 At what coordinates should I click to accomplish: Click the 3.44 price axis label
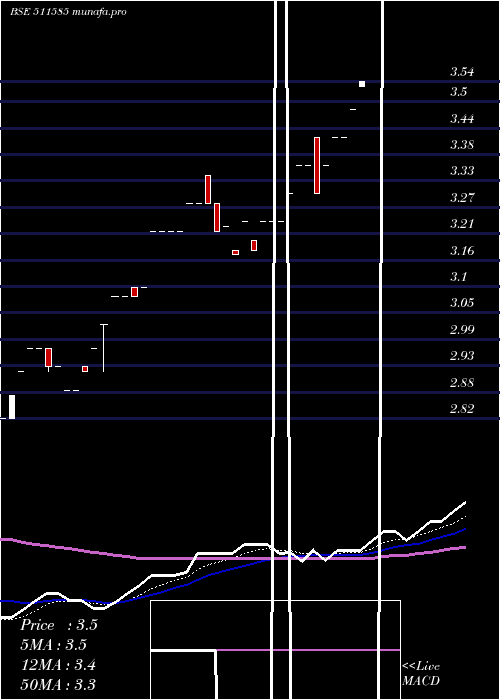tap(462, 119)
